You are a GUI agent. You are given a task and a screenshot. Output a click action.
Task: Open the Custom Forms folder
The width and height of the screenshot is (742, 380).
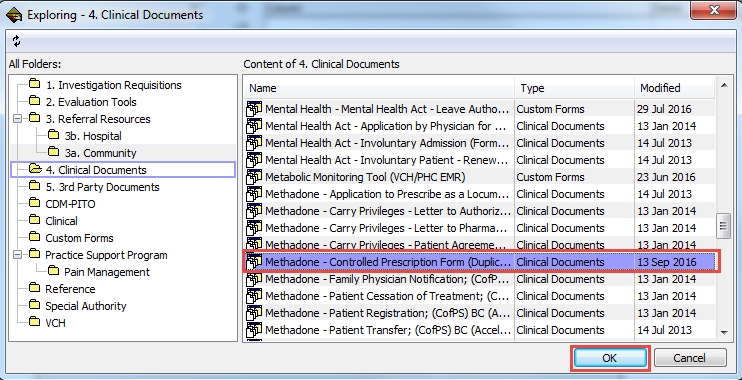point(80,238)
